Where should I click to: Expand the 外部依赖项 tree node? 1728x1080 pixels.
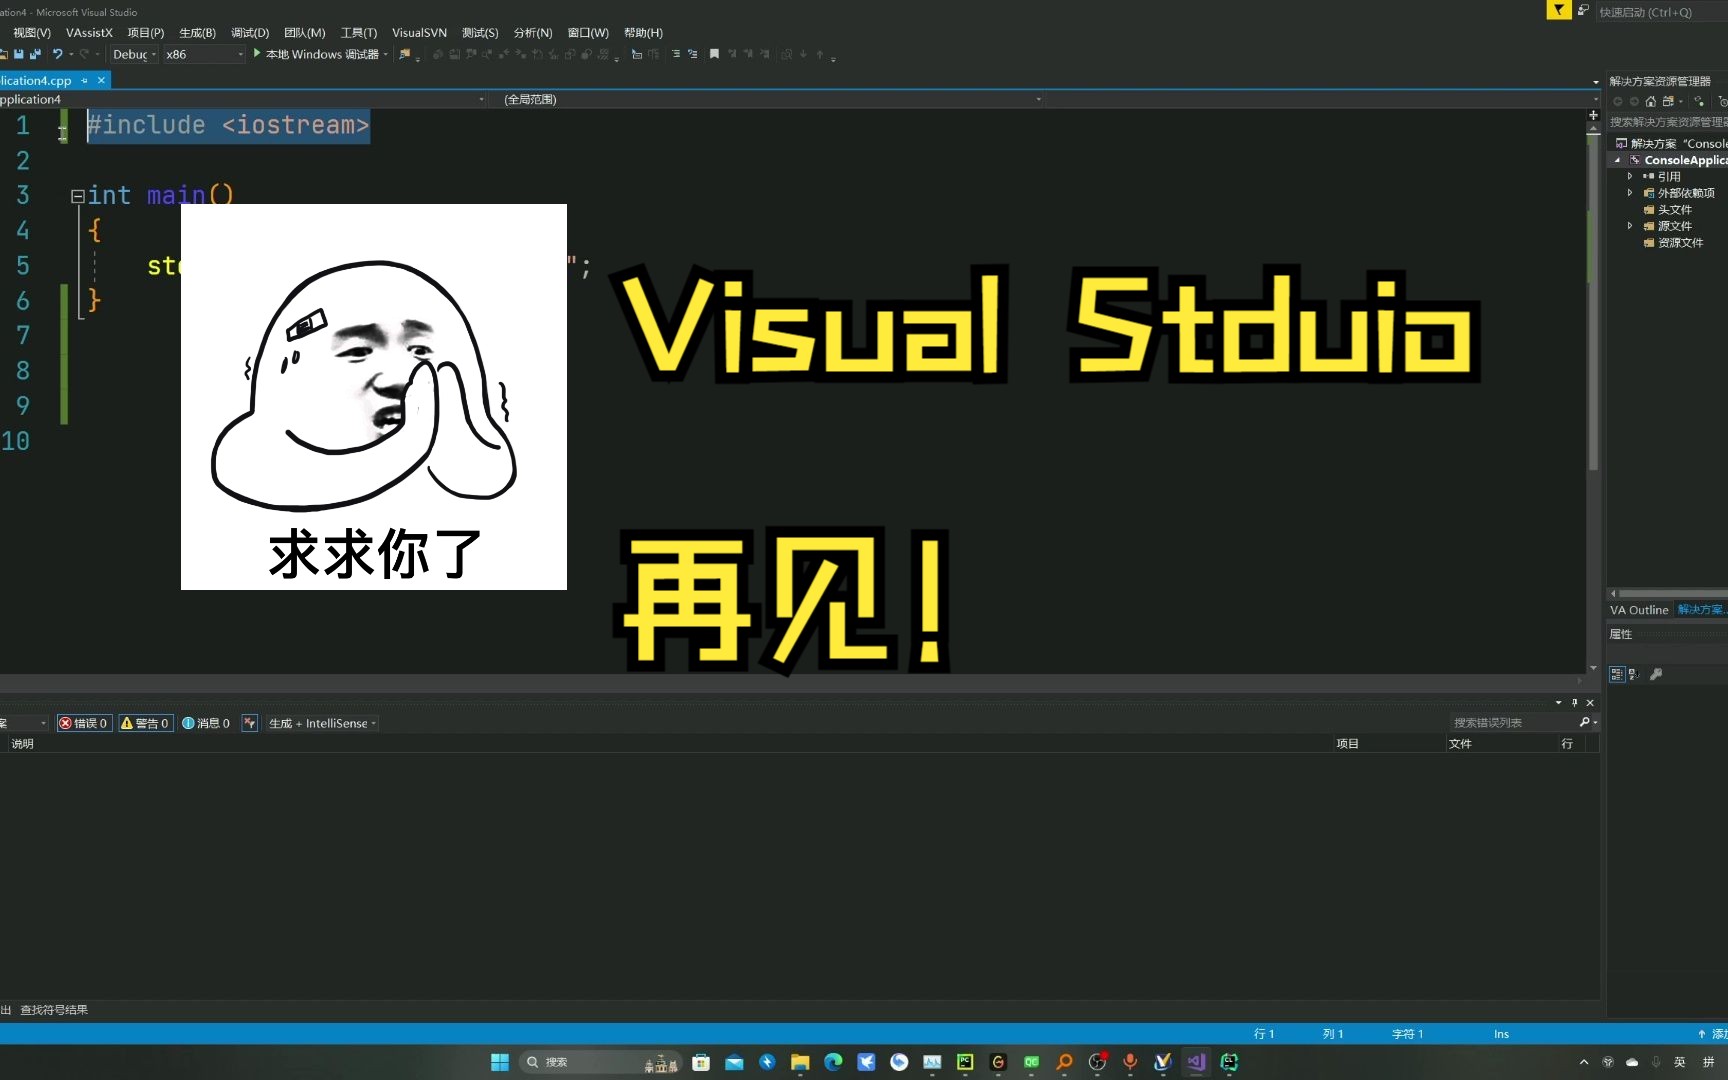point(1630,193)
